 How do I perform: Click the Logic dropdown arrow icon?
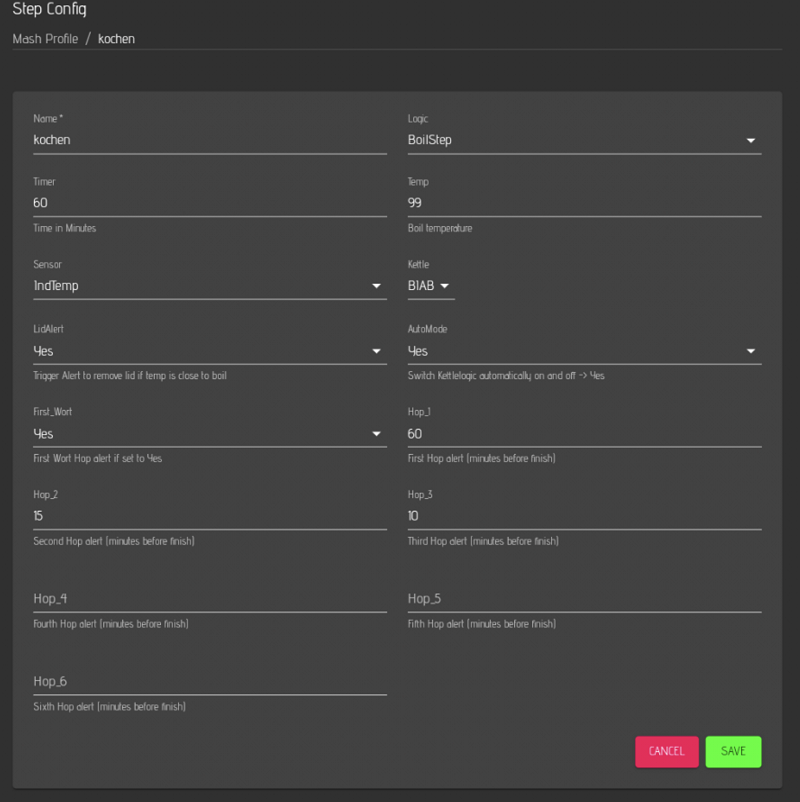click(751, 141)
